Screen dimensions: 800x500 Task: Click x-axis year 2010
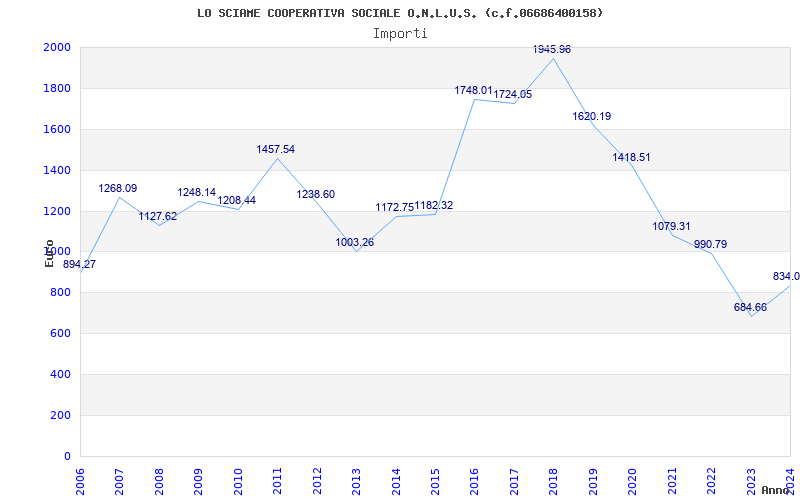[x=238, y=480]
